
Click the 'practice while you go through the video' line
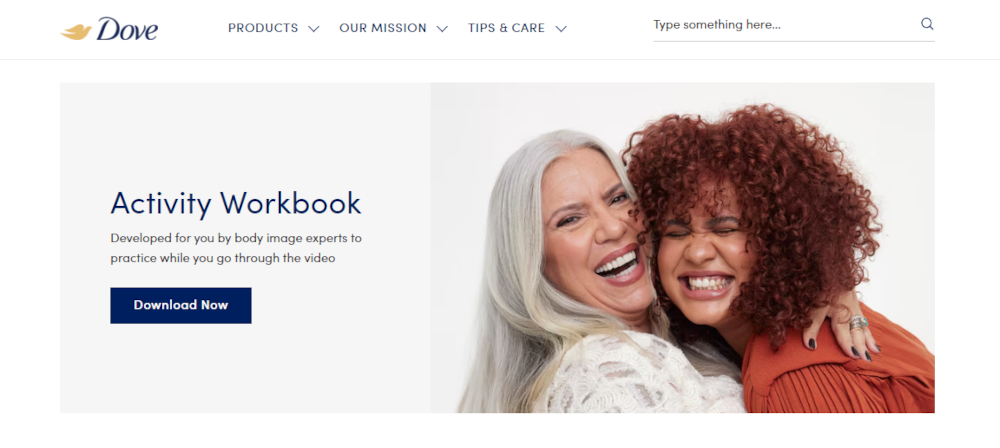click(x=223, y=258)
